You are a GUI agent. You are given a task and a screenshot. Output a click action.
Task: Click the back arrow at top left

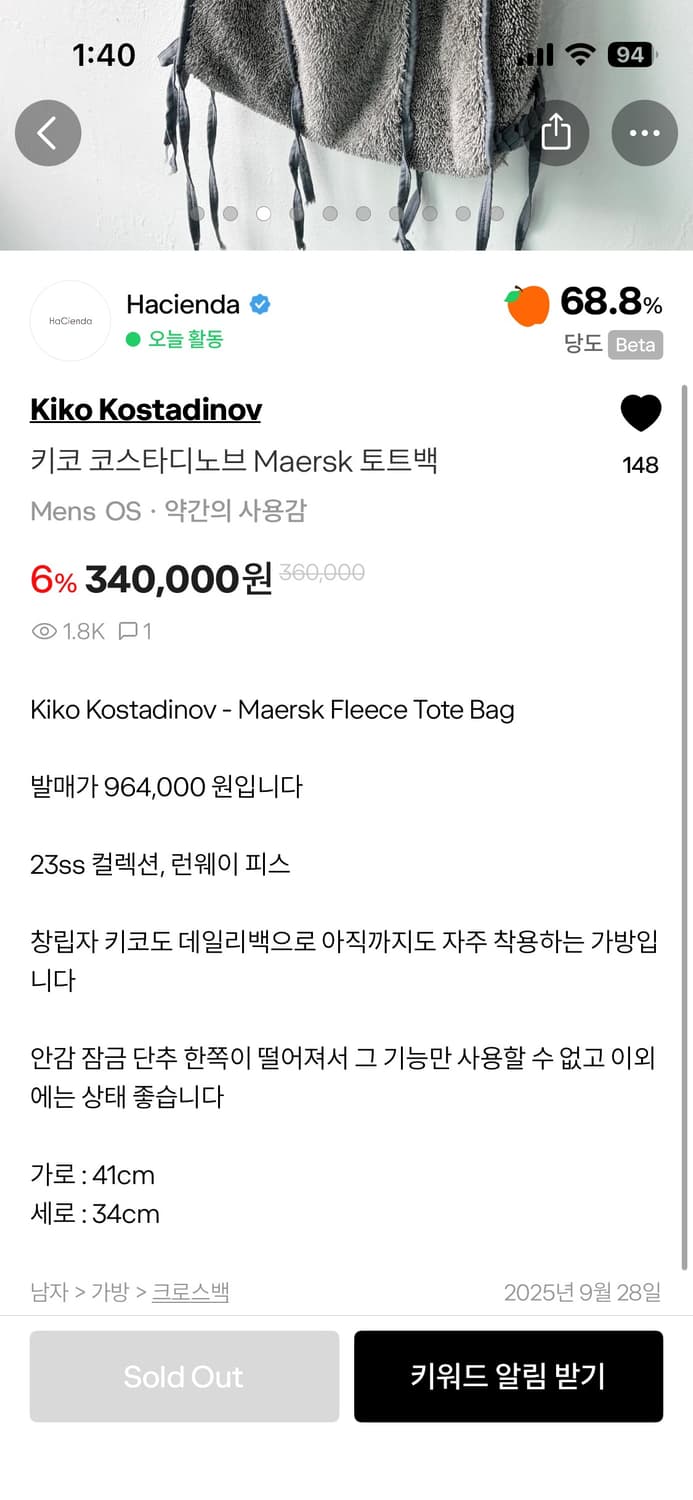pyautogui.click(x=47, y=132)
